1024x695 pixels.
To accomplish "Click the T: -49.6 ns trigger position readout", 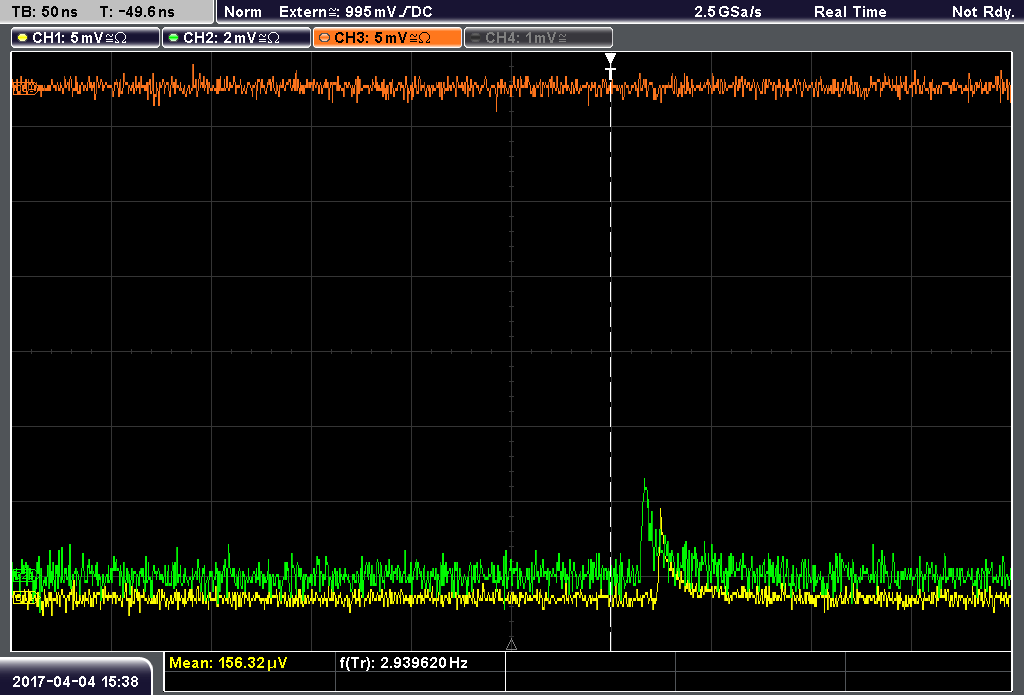I will (137, 12).
